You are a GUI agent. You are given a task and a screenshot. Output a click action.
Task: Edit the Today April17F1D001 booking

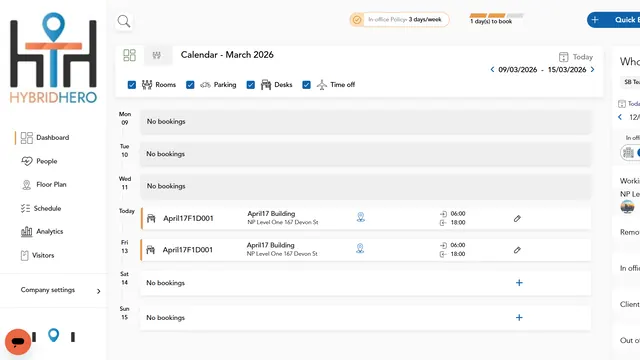517,219
